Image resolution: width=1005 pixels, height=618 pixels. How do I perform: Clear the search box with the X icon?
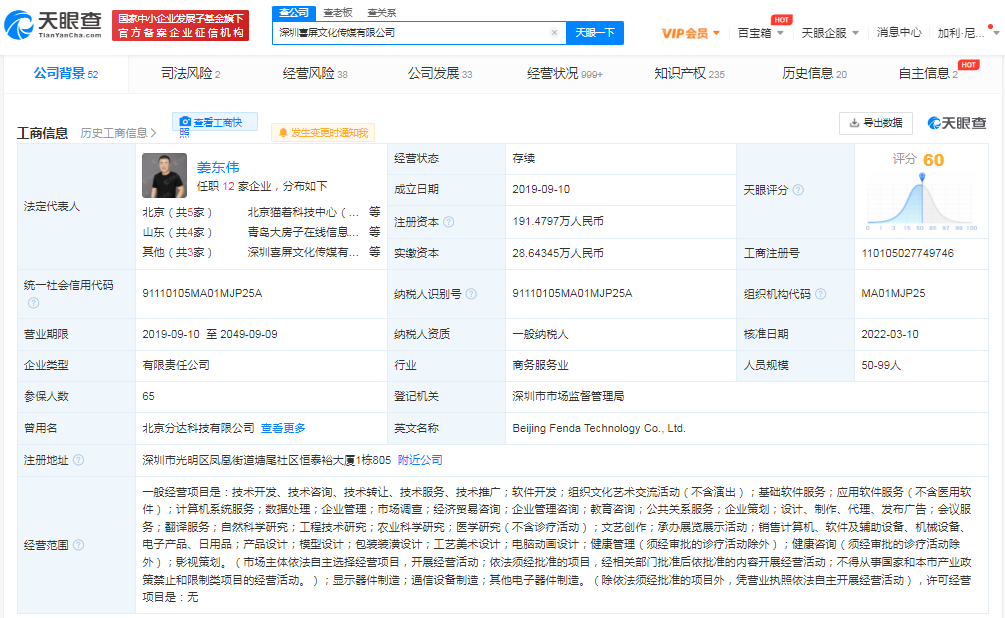click(x=554, y=33)
